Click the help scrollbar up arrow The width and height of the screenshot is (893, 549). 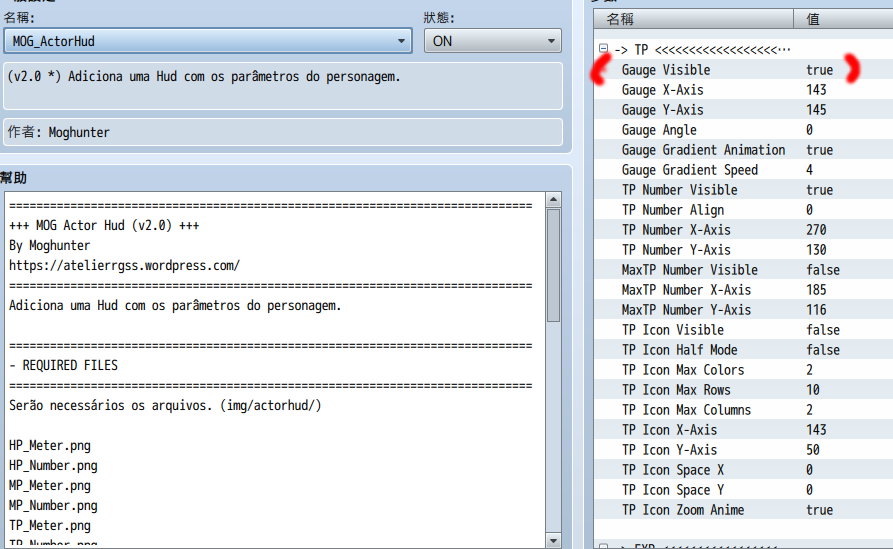[x=553, y=199]
